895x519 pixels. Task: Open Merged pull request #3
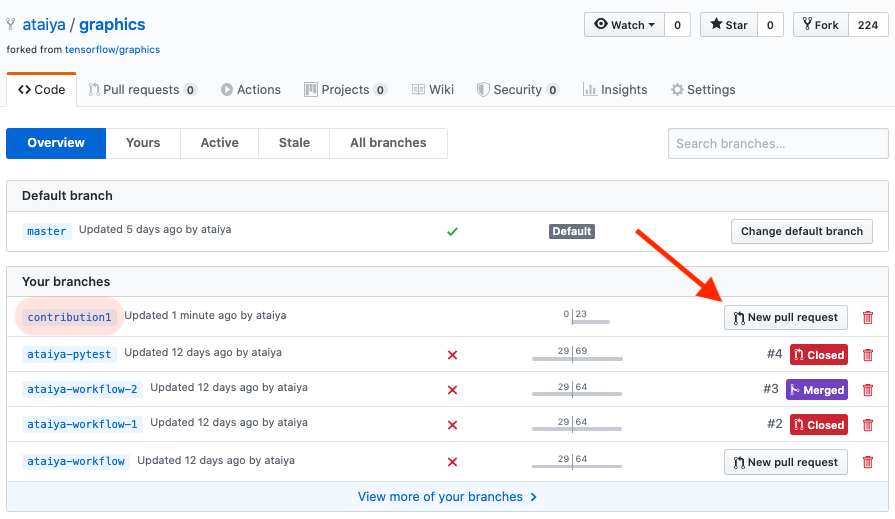click(x=817, y=390)
